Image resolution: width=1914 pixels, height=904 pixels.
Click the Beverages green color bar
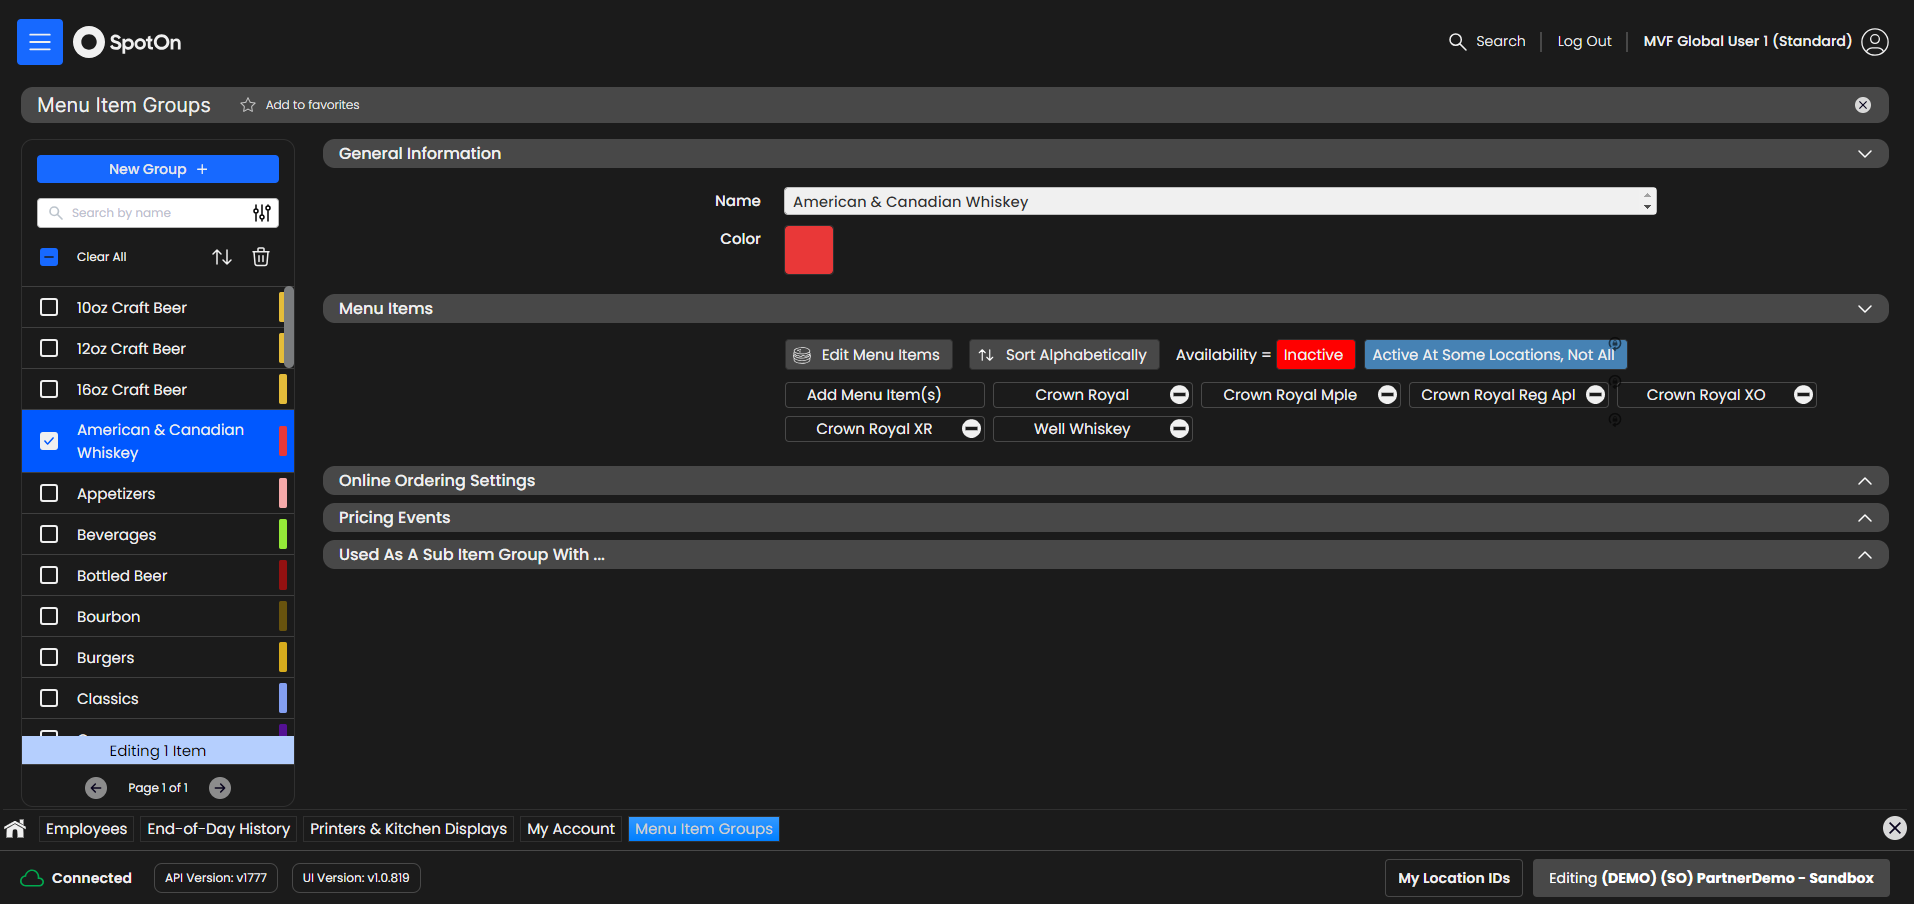click(x=283, y=534)
